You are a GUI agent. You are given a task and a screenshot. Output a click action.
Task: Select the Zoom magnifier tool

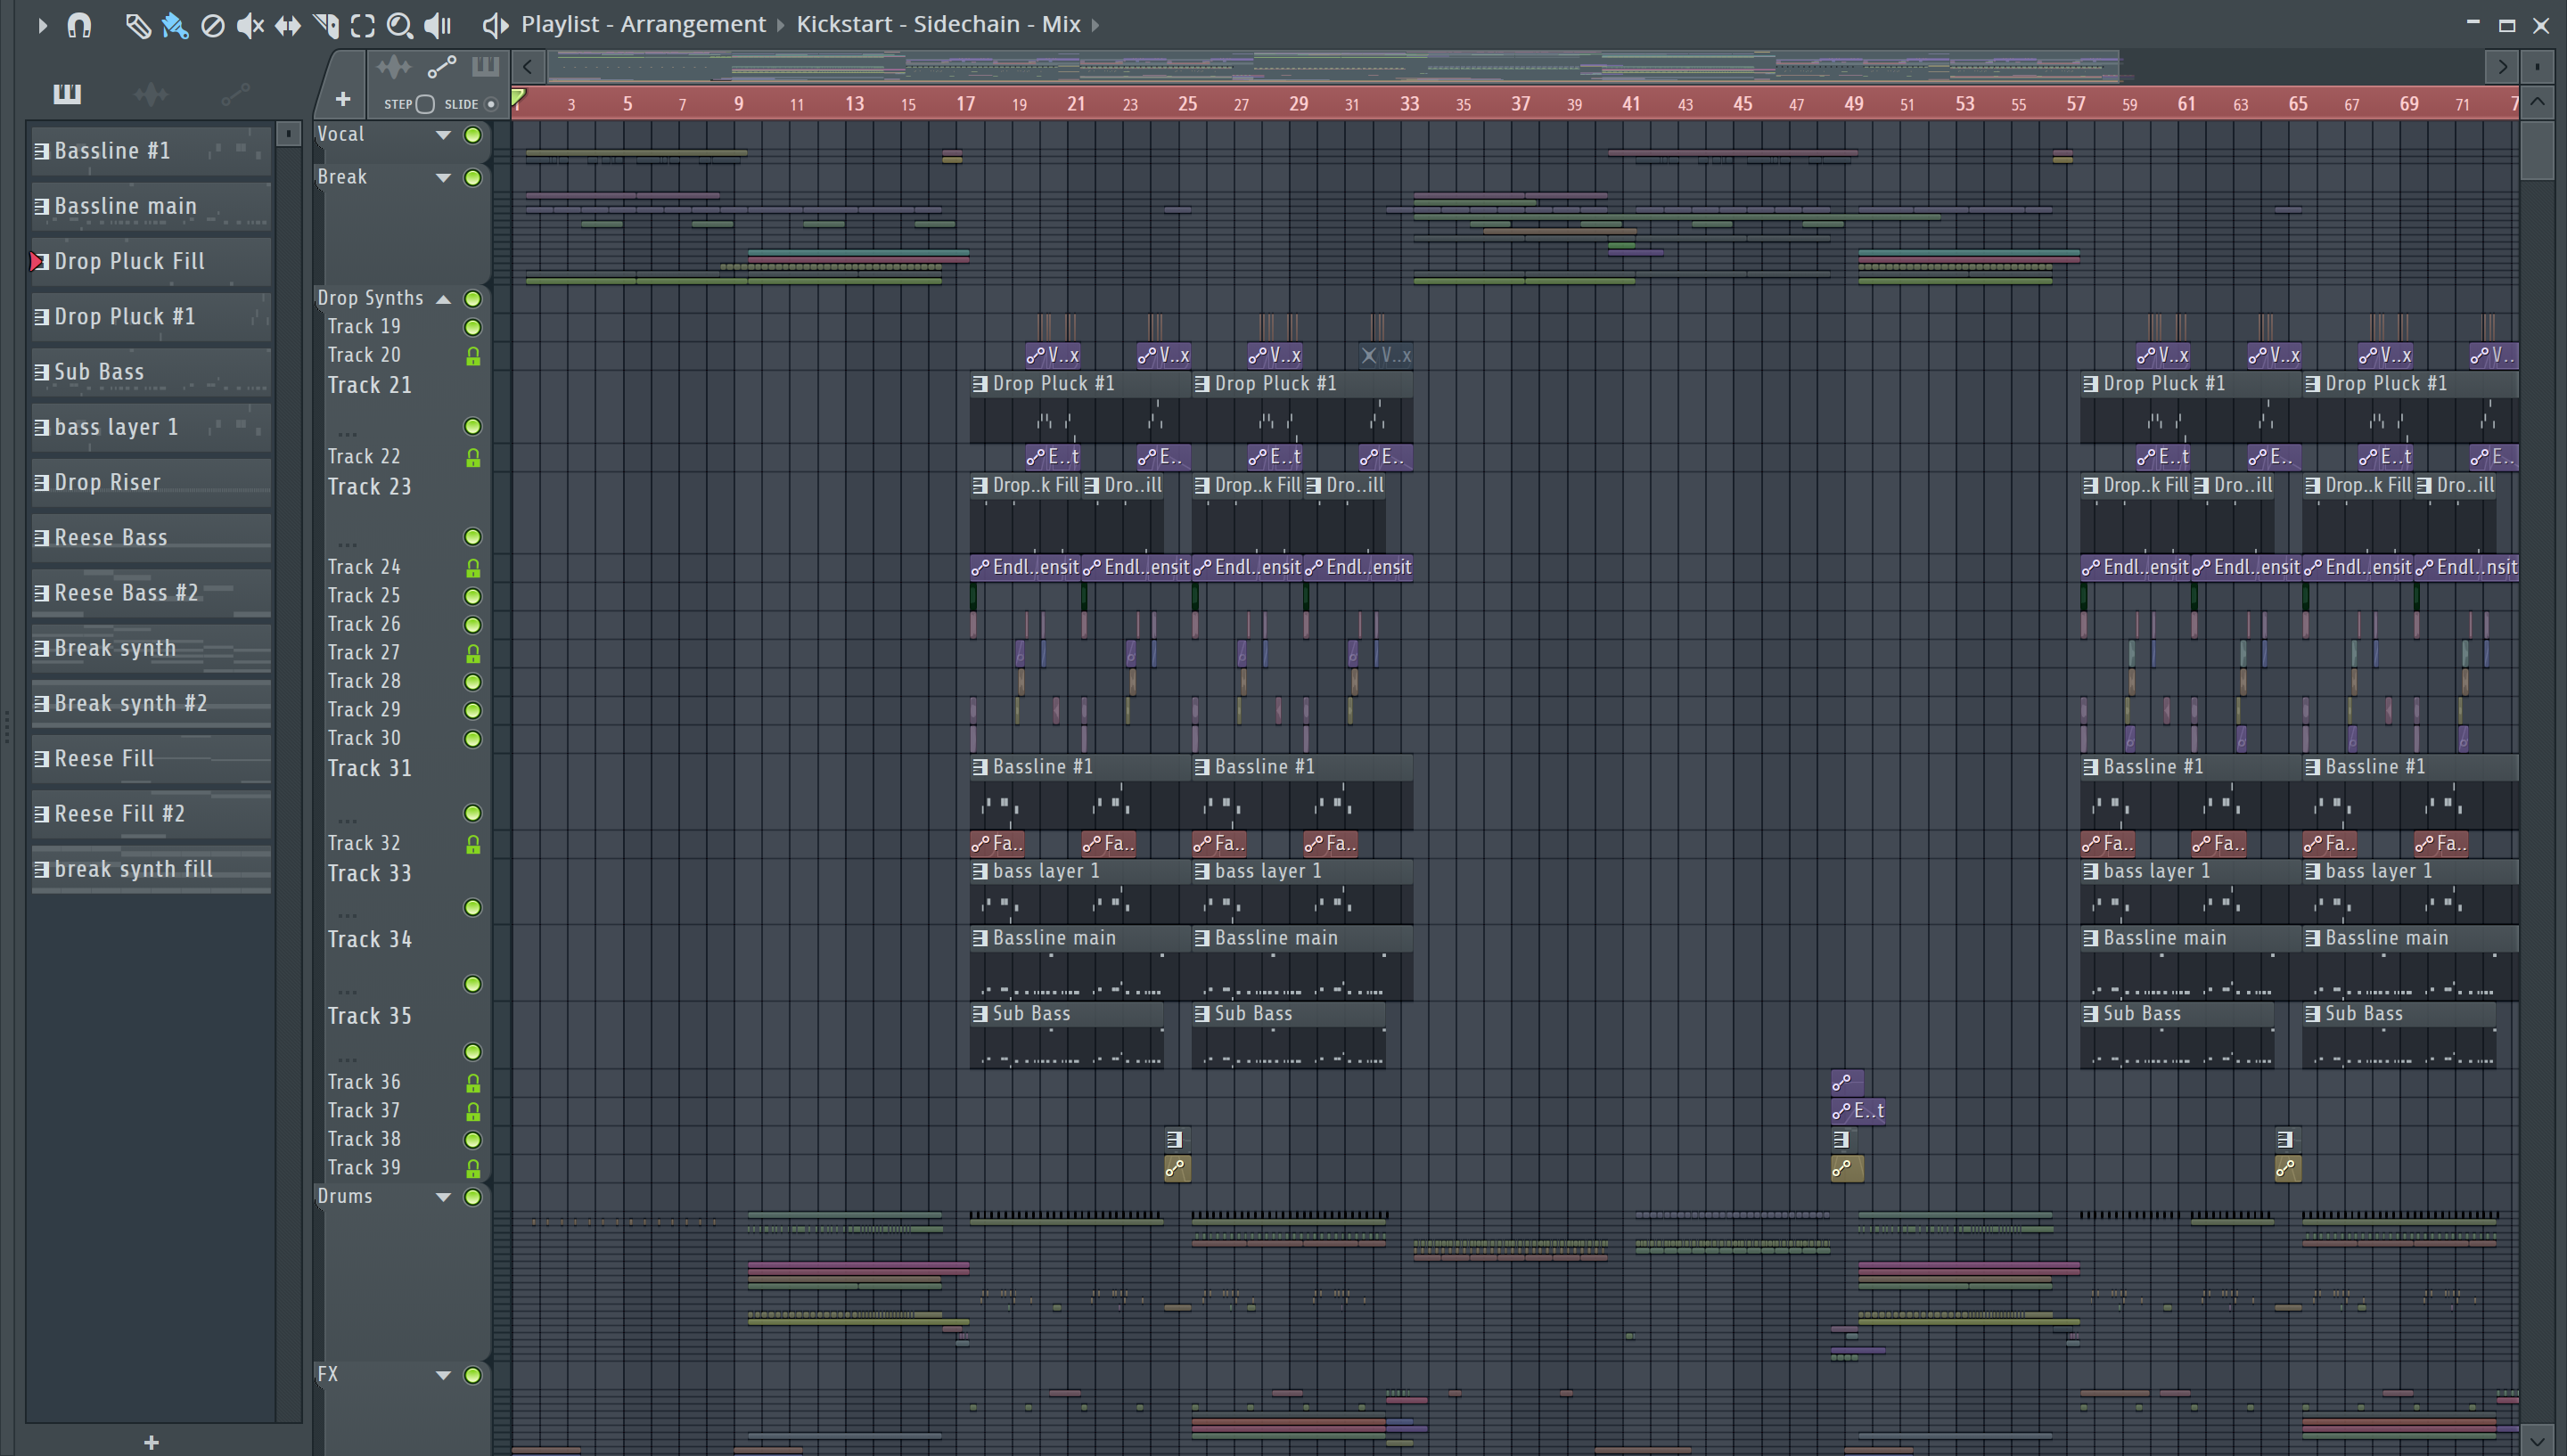point(400,25)
